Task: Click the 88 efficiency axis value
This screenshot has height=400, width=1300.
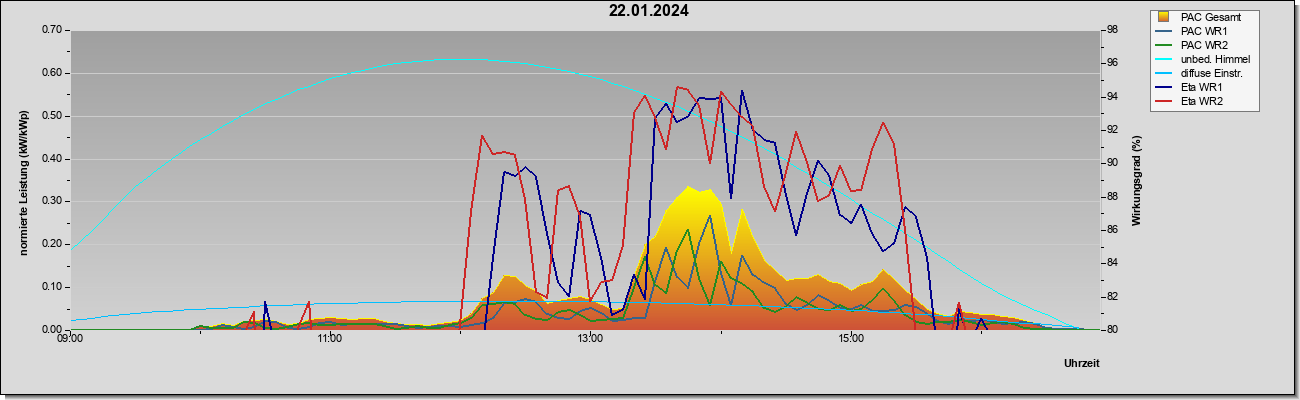Action: [x=1112, y=197]
